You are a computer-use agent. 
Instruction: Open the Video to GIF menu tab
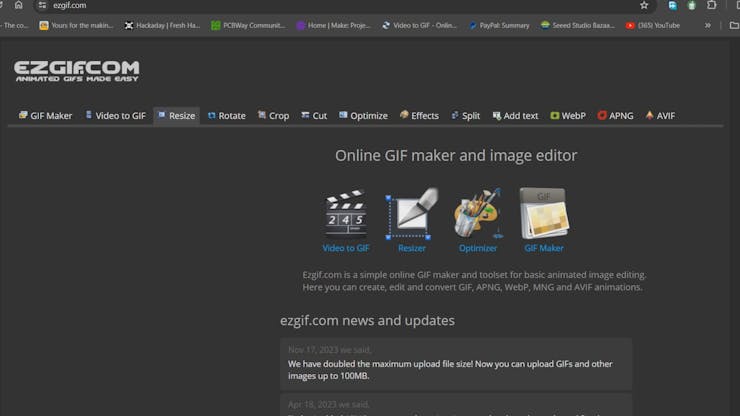(x=116, y=116)
